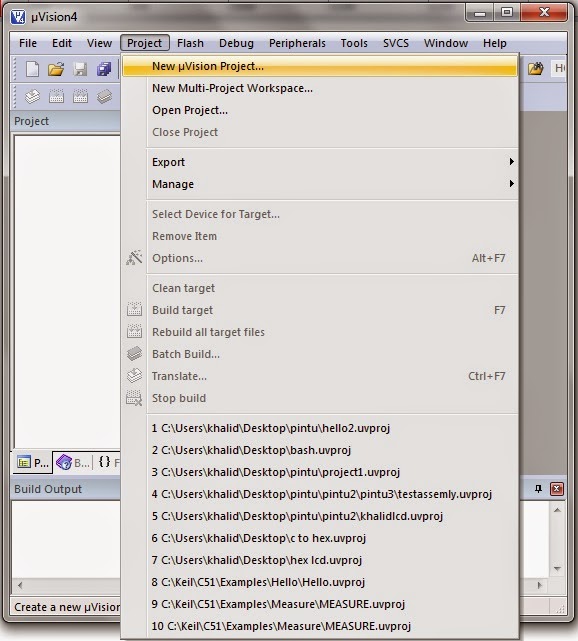Open recent project testassemly.uvproj
The width and height of the screenshot is (578, 641).
pos(320,494)
